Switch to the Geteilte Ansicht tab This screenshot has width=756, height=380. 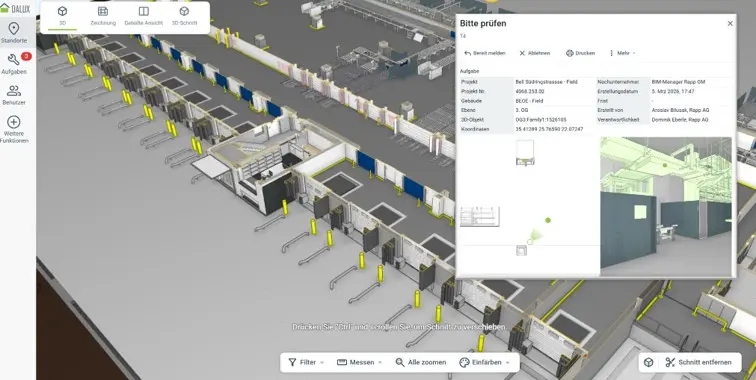click(144, 16)
